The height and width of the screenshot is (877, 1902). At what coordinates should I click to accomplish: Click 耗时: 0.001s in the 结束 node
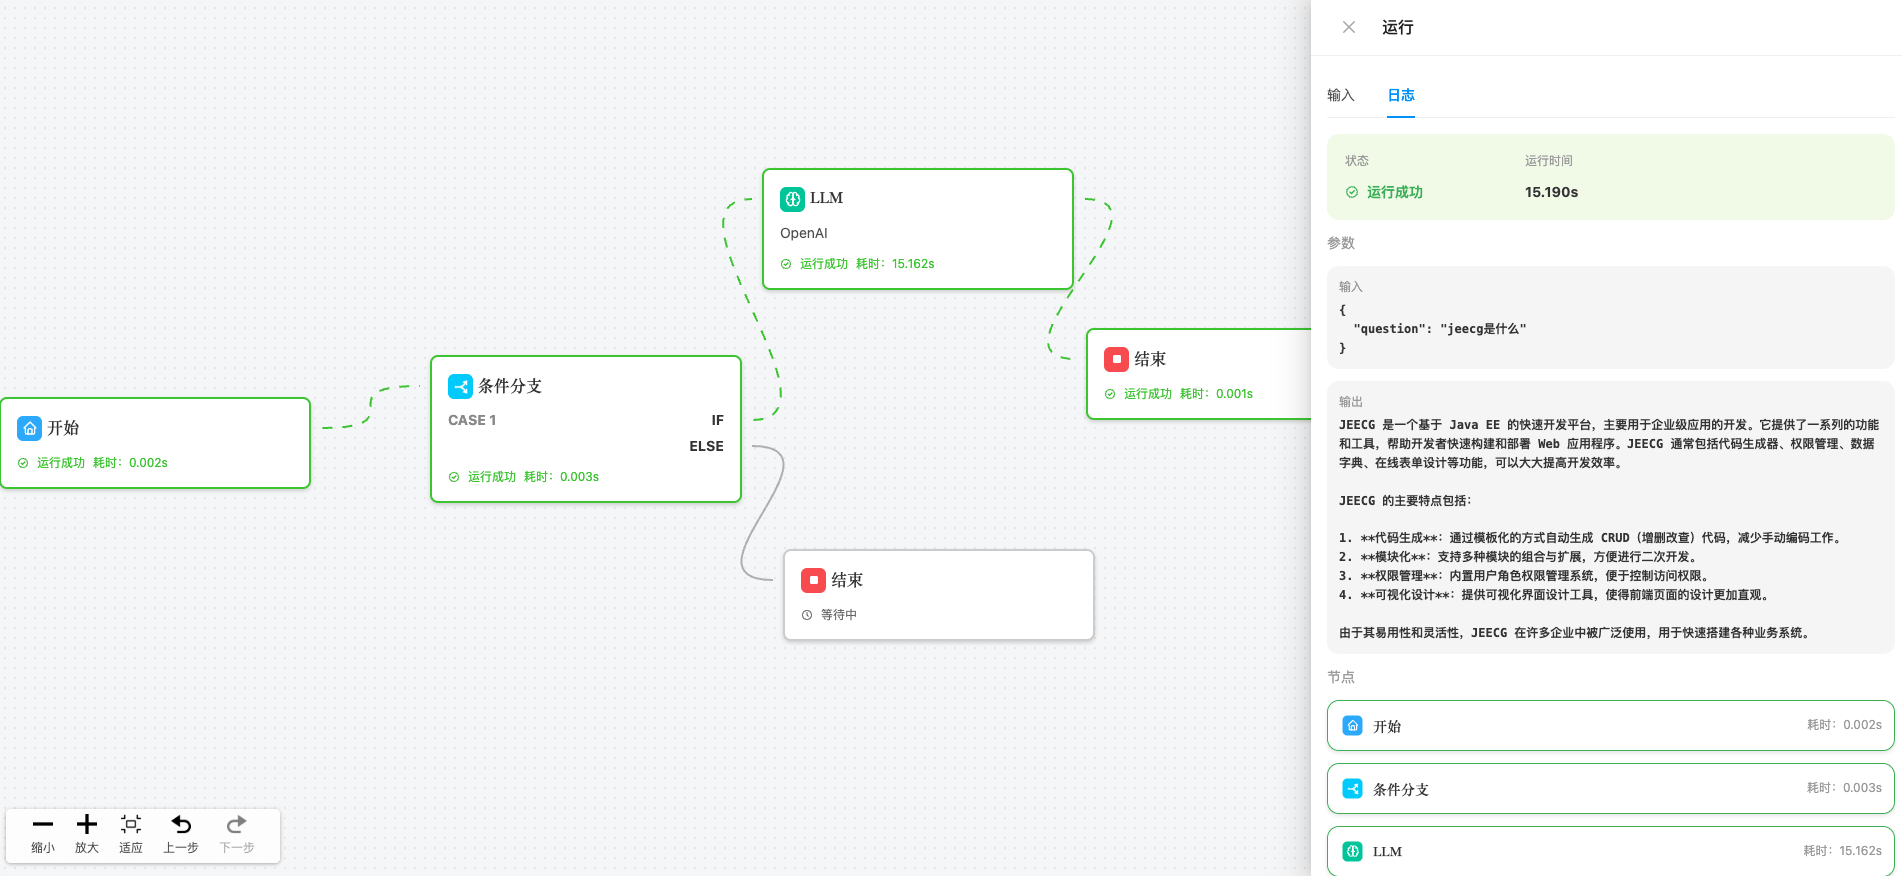coord(1216,394)
